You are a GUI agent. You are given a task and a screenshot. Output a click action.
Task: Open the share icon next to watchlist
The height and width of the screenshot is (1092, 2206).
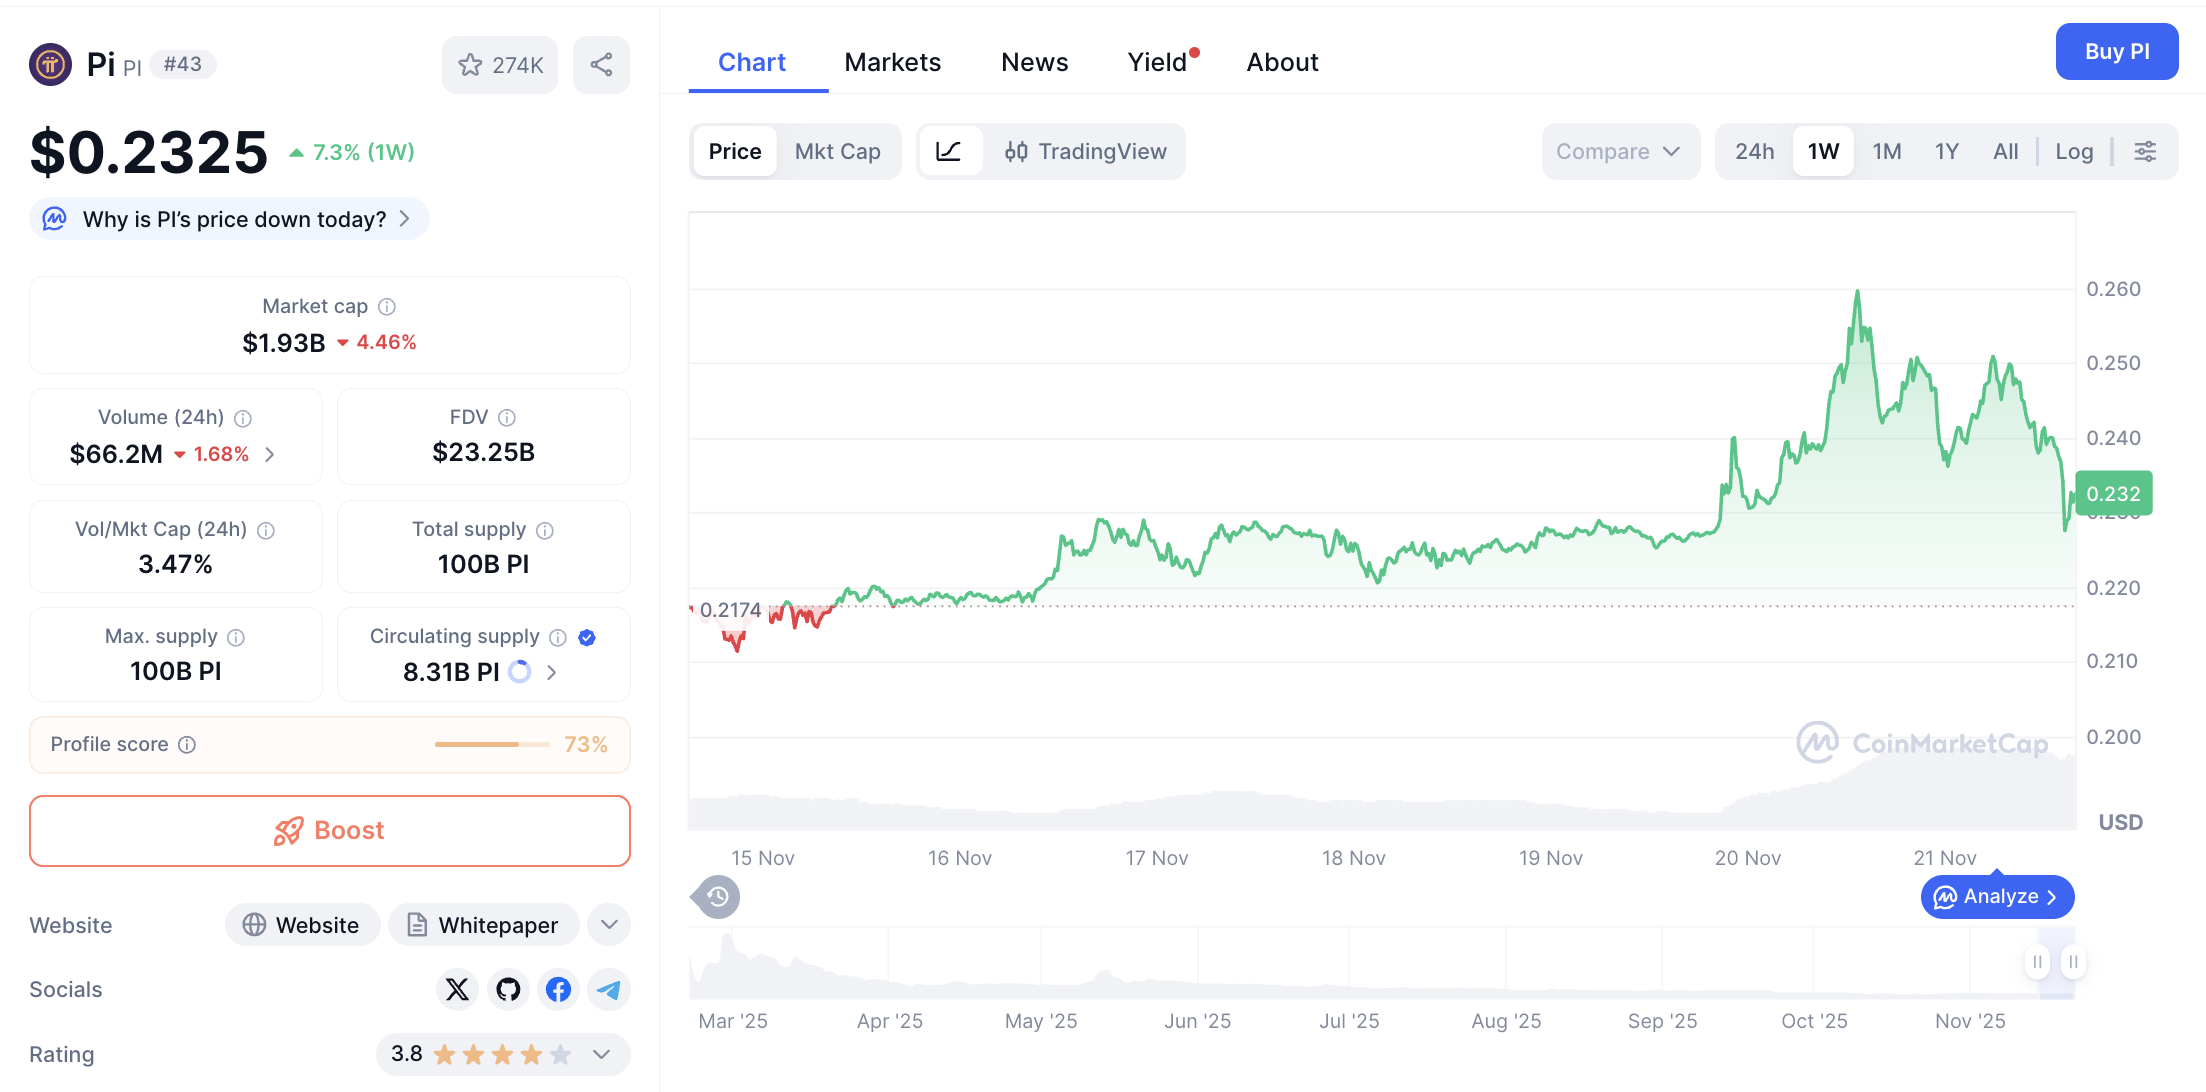point(601,64)
